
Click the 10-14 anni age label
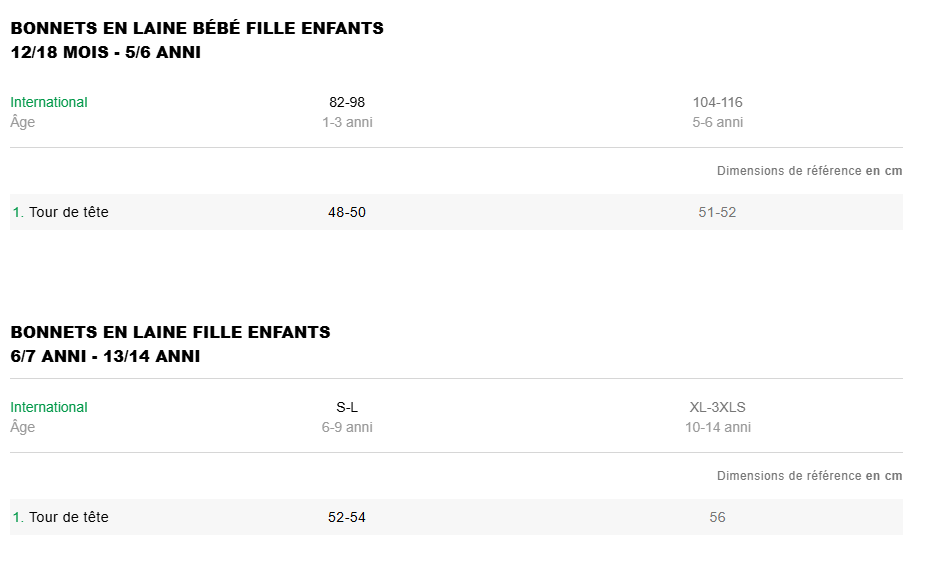click(x=717, y=427)
